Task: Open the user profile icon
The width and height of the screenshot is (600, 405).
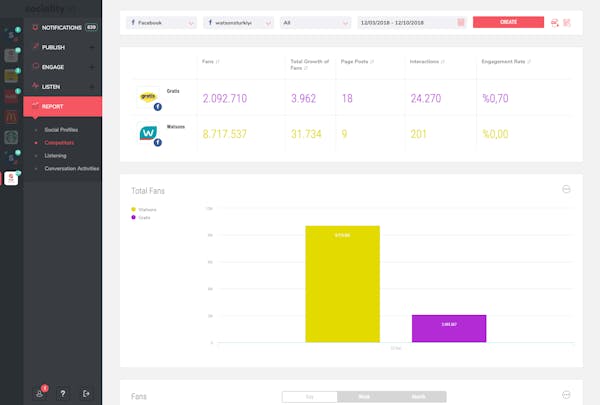Action: [x=40, y=393]
